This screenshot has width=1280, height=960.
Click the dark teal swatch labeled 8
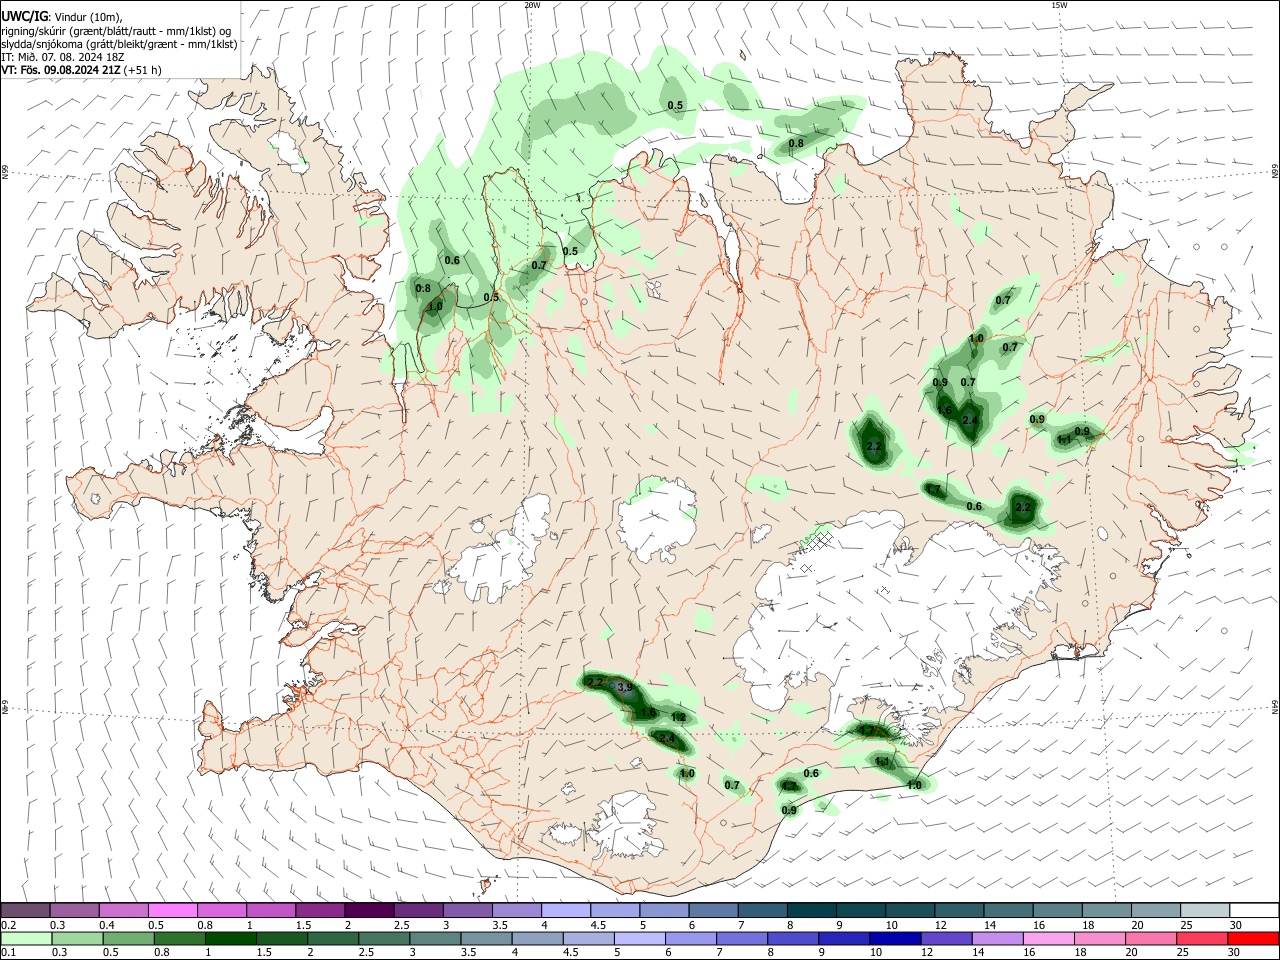pyautogui.click(x=812, y=910)
